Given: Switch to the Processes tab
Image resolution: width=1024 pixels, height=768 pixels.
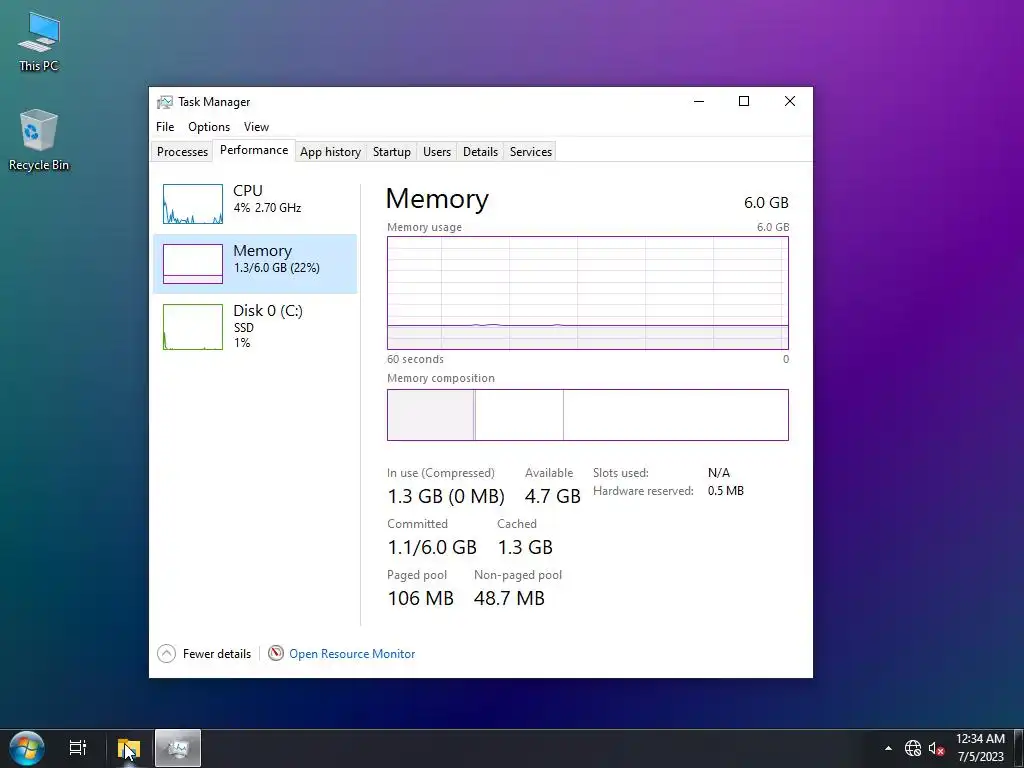Looking at the screenshot, I should pos(182,152).
